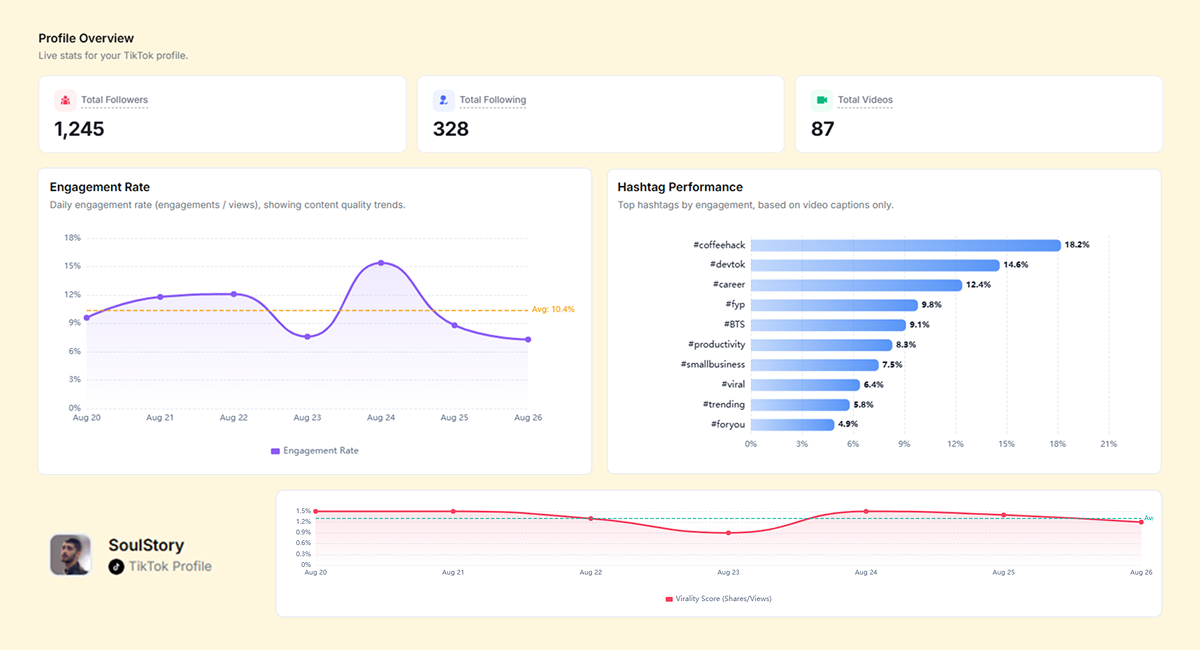Screen dimensions: 1200x650
Task: Click the Aug 25 engagement data point
Action: [x=455, y=325]
